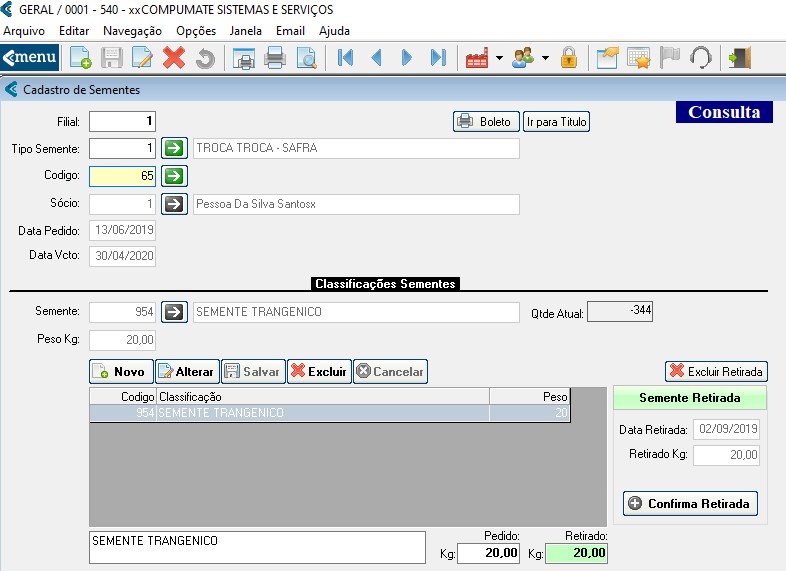Click the red X delete toolbar icon
786x571 pixels.
coord(174,58)
